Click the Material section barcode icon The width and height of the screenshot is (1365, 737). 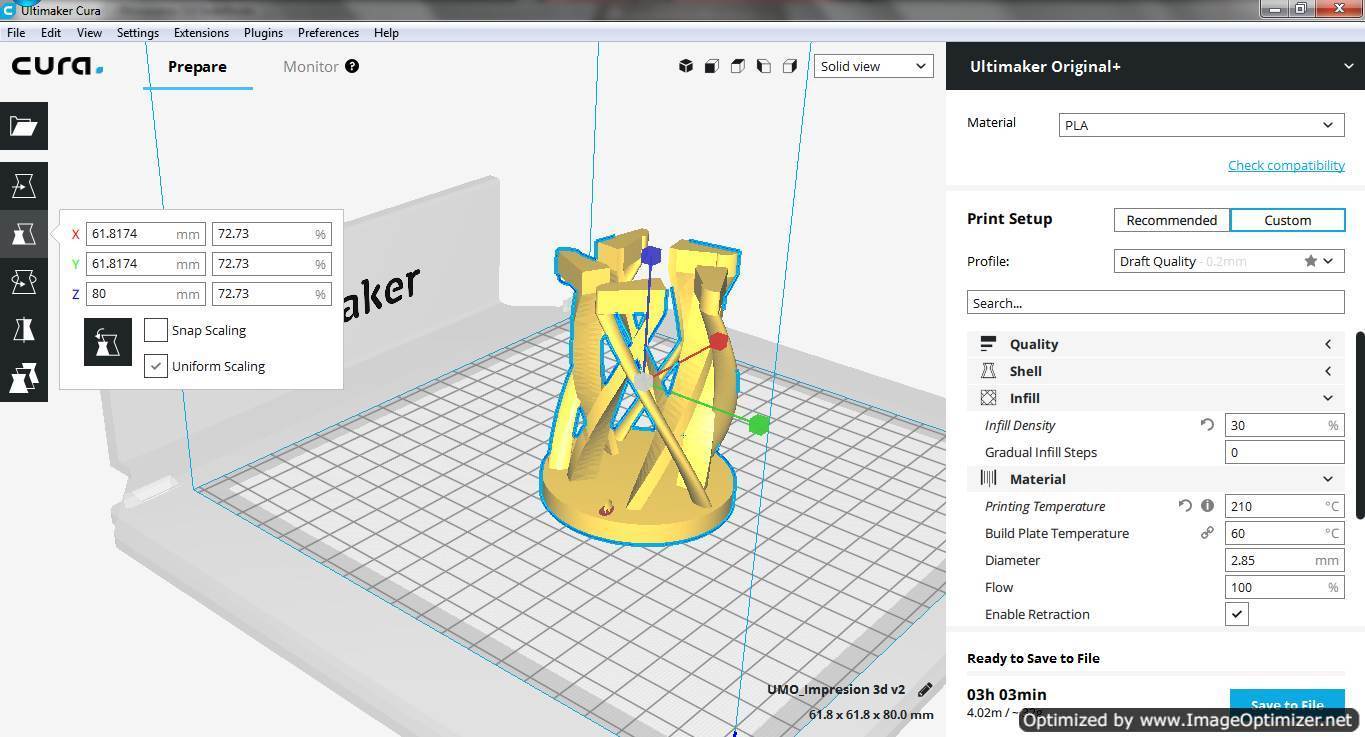pyautogui.click(x=988, y=479)
